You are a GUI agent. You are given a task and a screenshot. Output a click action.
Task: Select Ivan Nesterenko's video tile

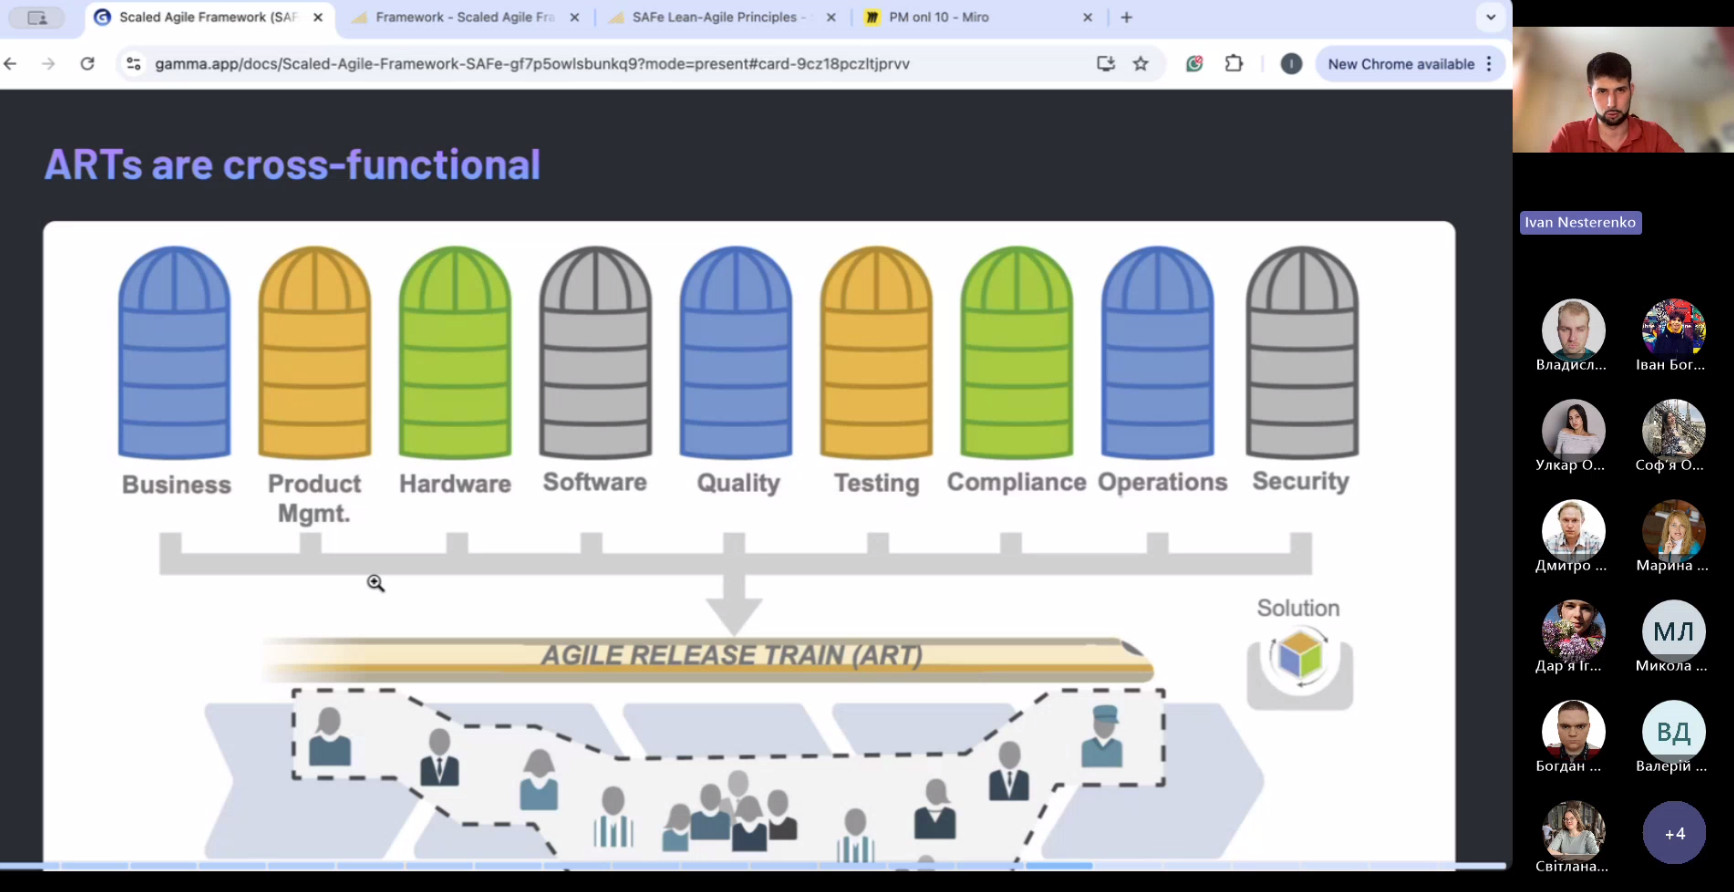pos(1622,90)
